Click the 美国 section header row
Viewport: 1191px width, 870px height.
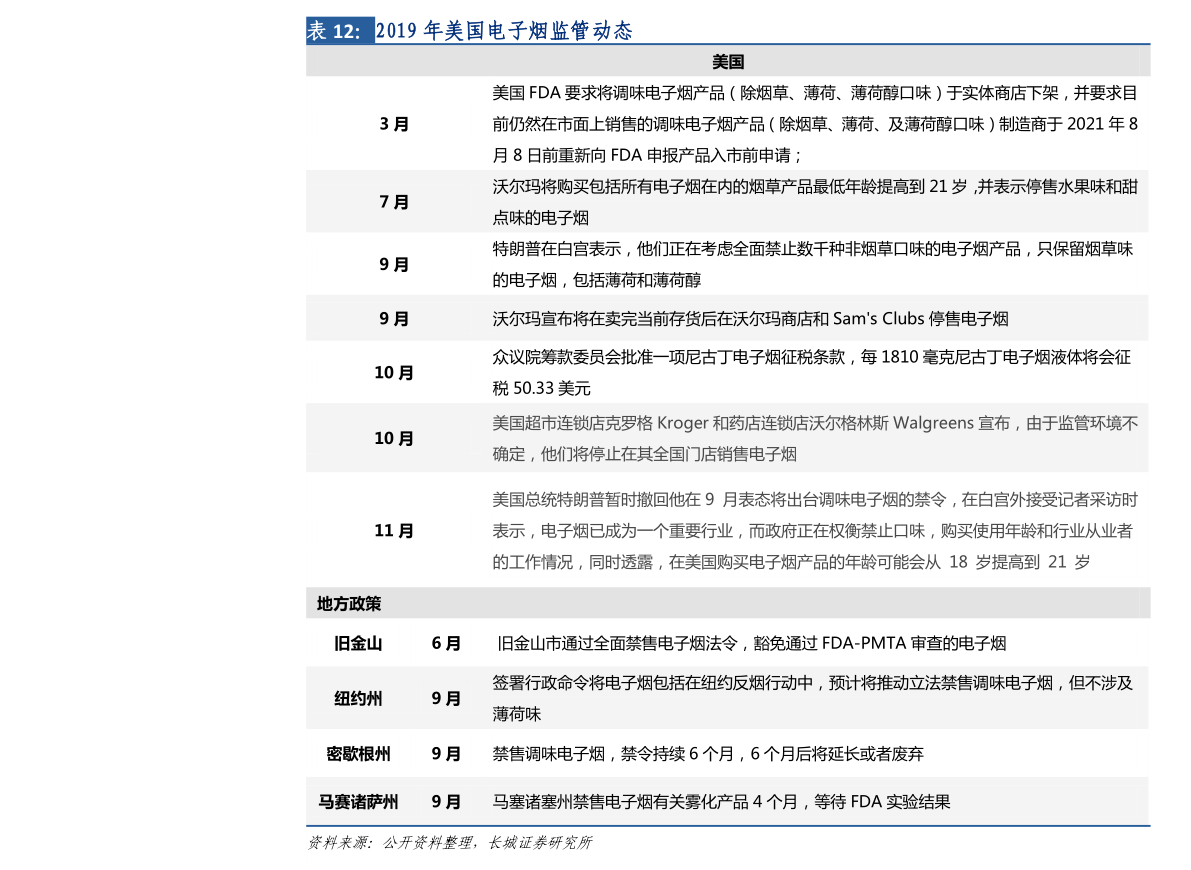[728, 60]
